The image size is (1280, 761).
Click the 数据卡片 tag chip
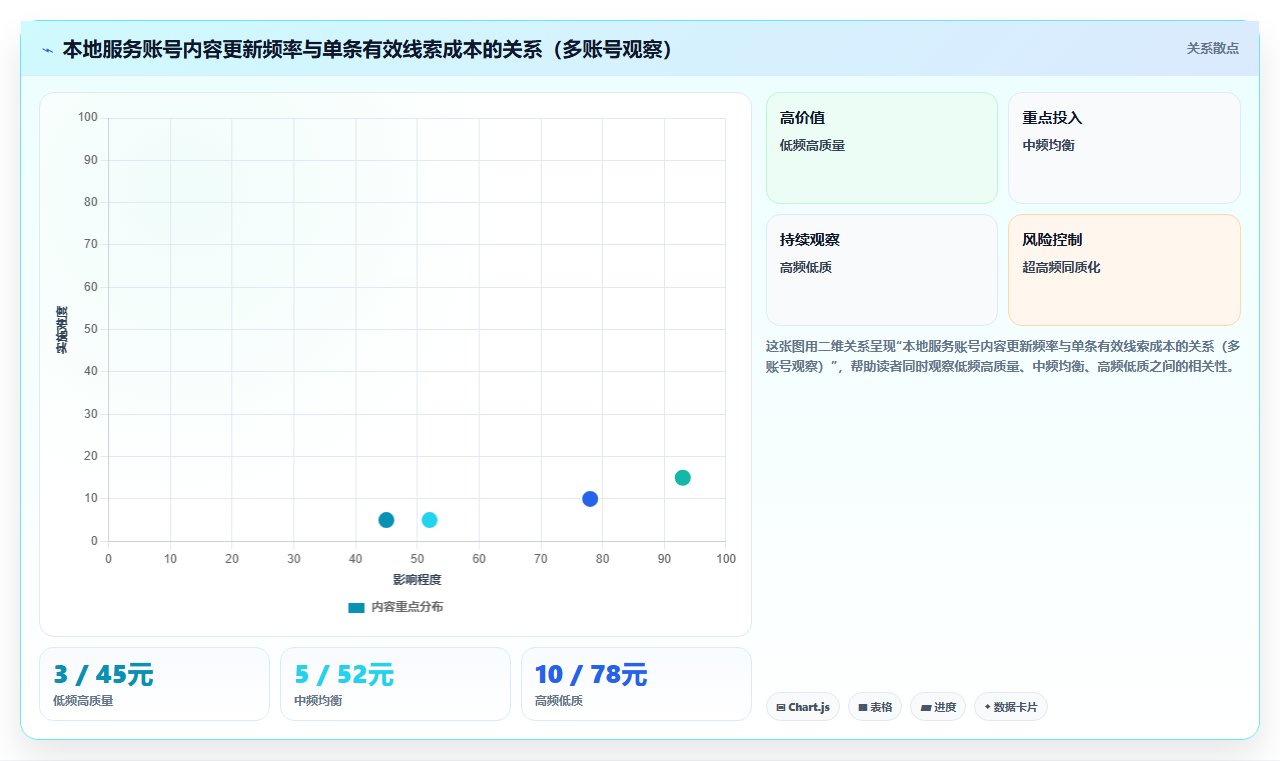click(x=1010, y=707)
